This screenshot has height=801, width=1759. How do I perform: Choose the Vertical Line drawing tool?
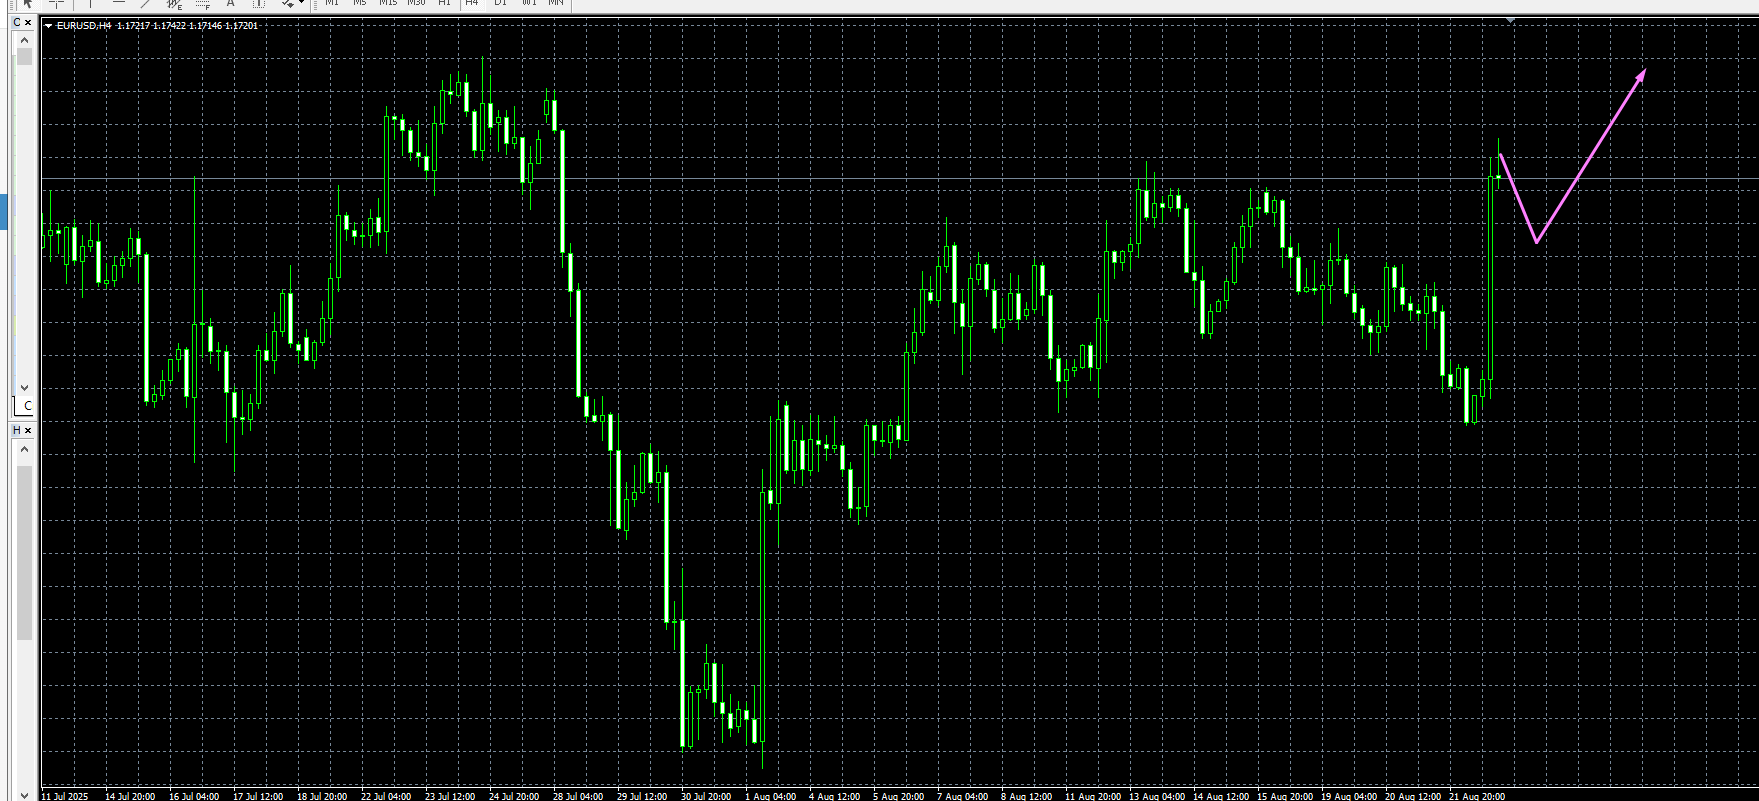pos(91,3)
